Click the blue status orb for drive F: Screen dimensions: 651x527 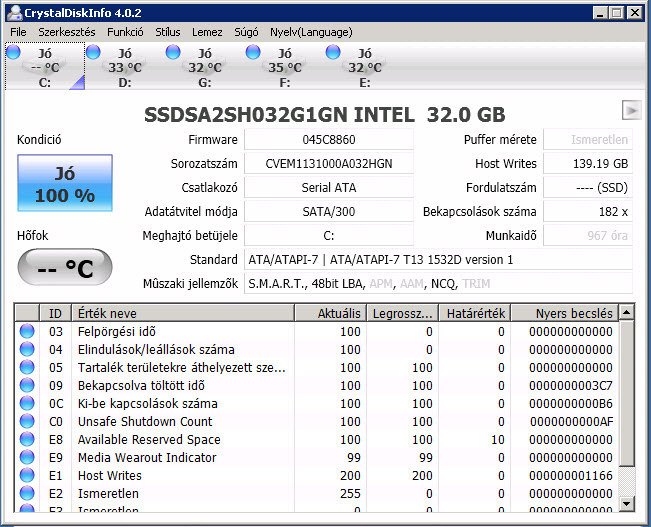253,52
